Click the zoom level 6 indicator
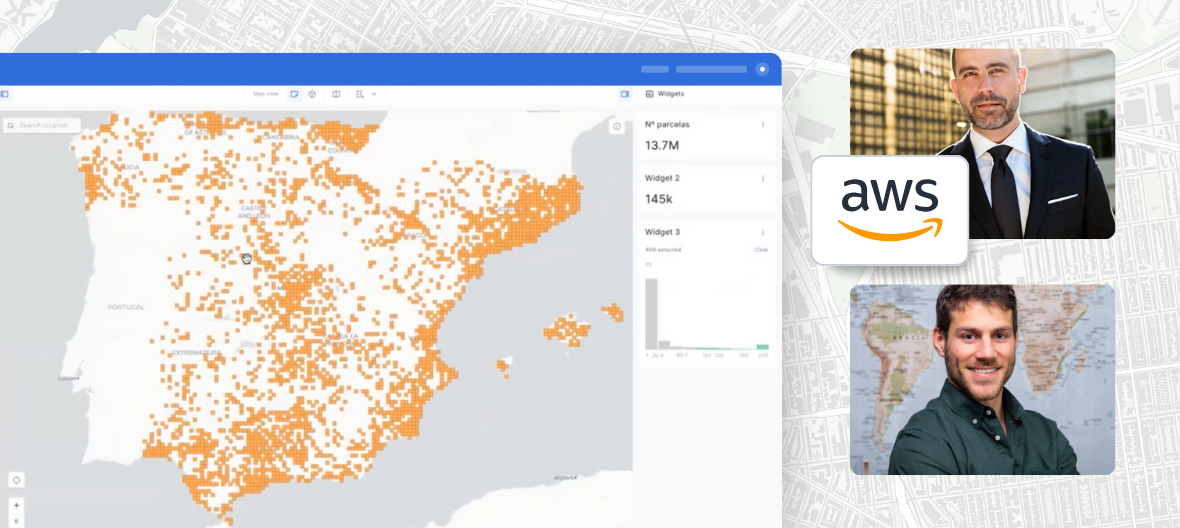The image size is (1180, 528). click(x=17, y=520)
